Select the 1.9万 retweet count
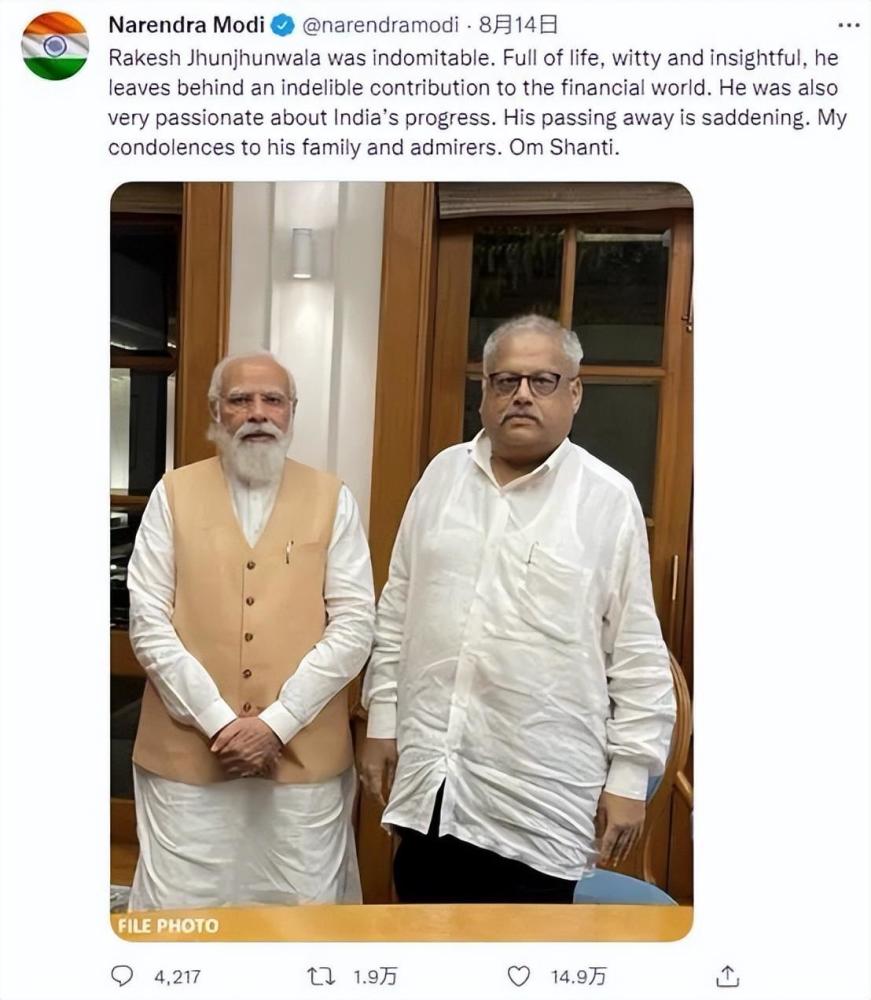Viewport: 871px width, 1000px height. pyautogui.click(x=375, y=976)
